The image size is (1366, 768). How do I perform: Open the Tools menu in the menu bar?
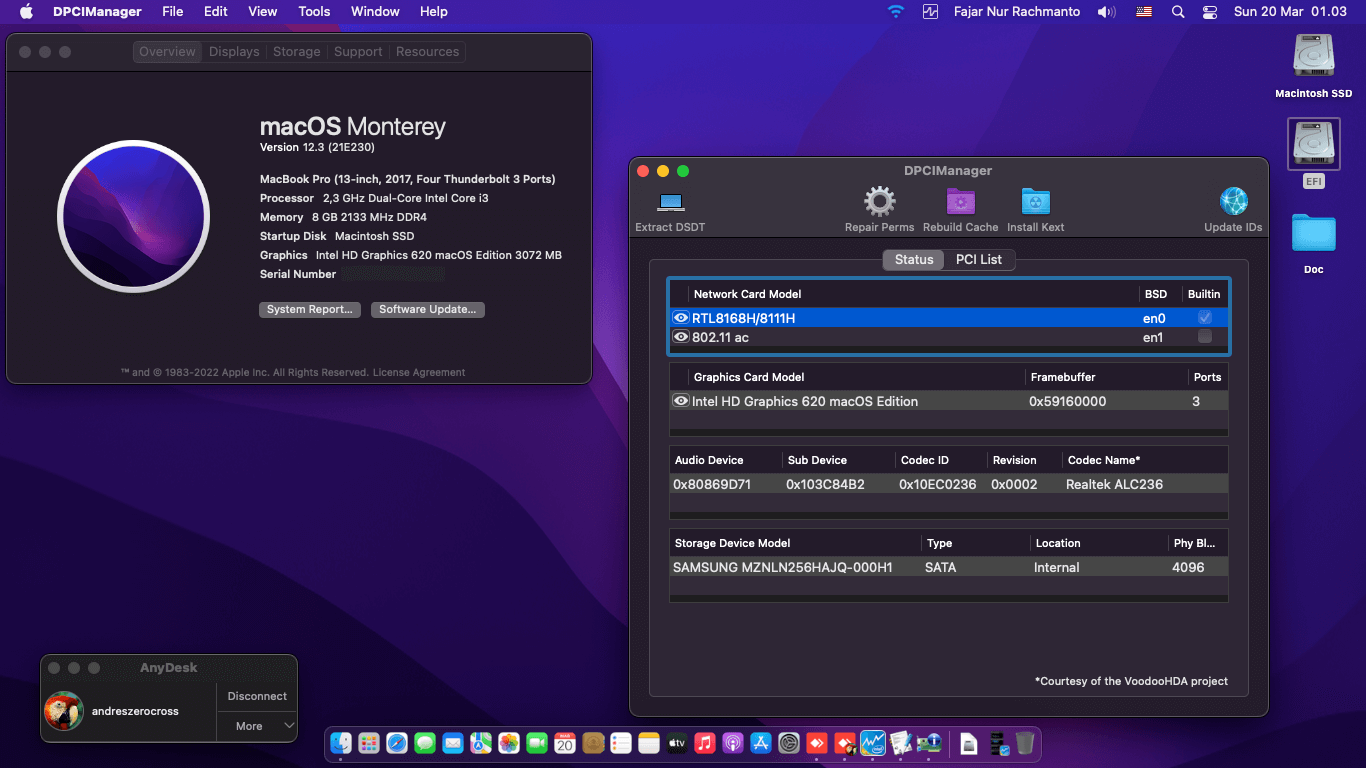tap(313, 11)
